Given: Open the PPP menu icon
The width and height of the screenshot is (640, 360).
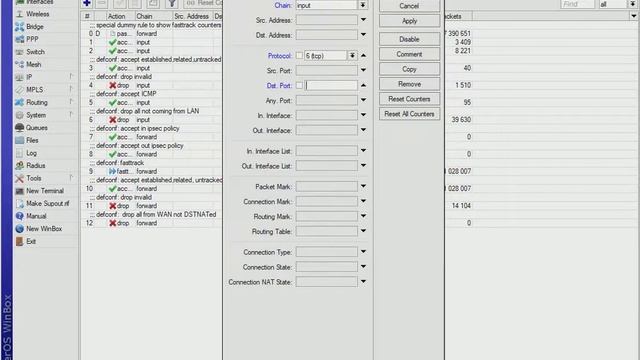Looking at the screenshot, I should 19,40.
